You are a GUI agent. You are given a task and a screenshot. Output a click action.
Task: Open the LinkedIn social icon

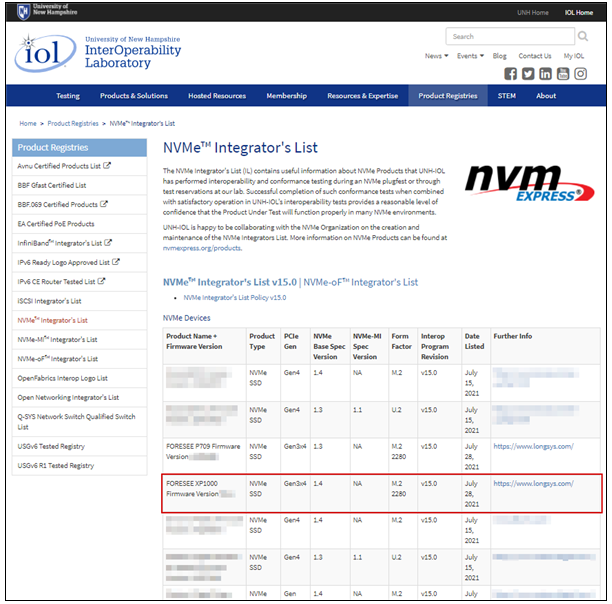click(x=545, y=73)
